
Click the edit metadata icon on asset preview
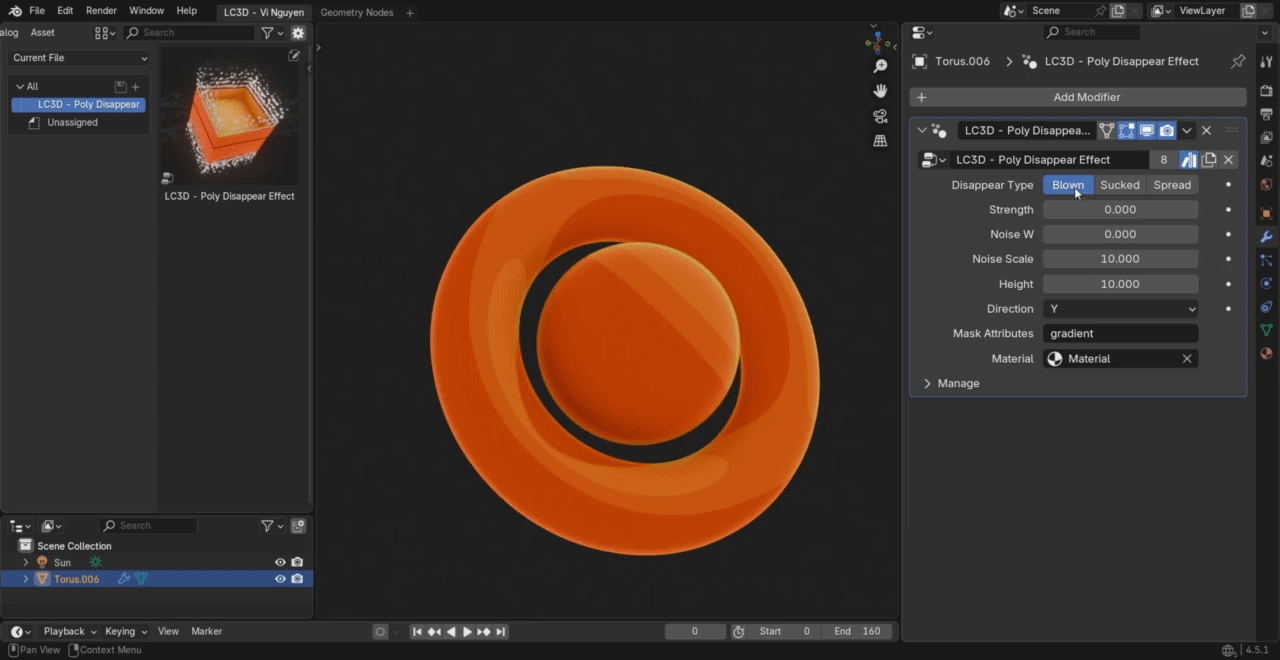pyautogui.click(x=294, y=56)
